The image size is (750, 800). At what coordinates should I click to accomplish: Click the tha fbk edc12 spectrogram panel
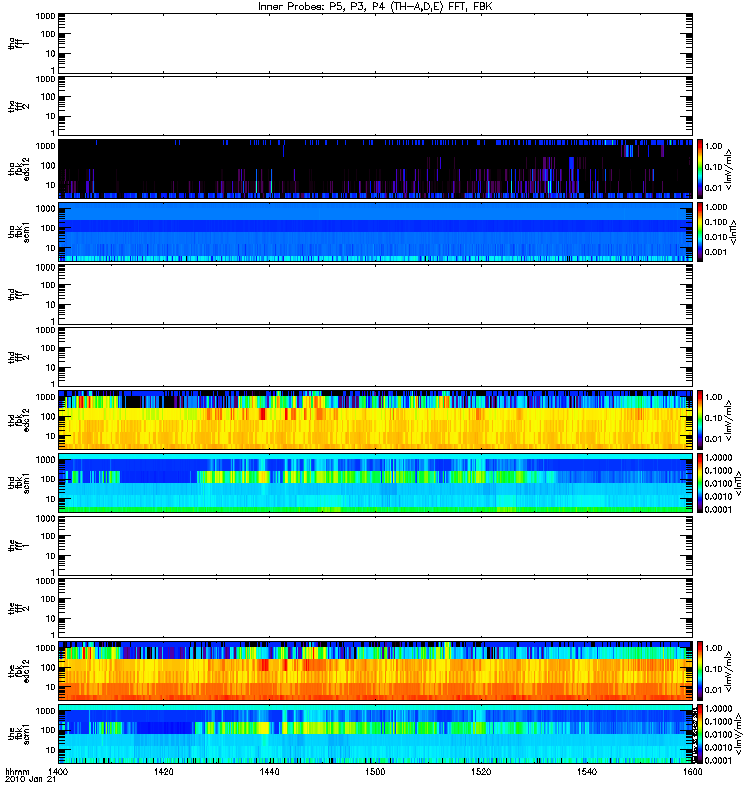click(376, 169)
